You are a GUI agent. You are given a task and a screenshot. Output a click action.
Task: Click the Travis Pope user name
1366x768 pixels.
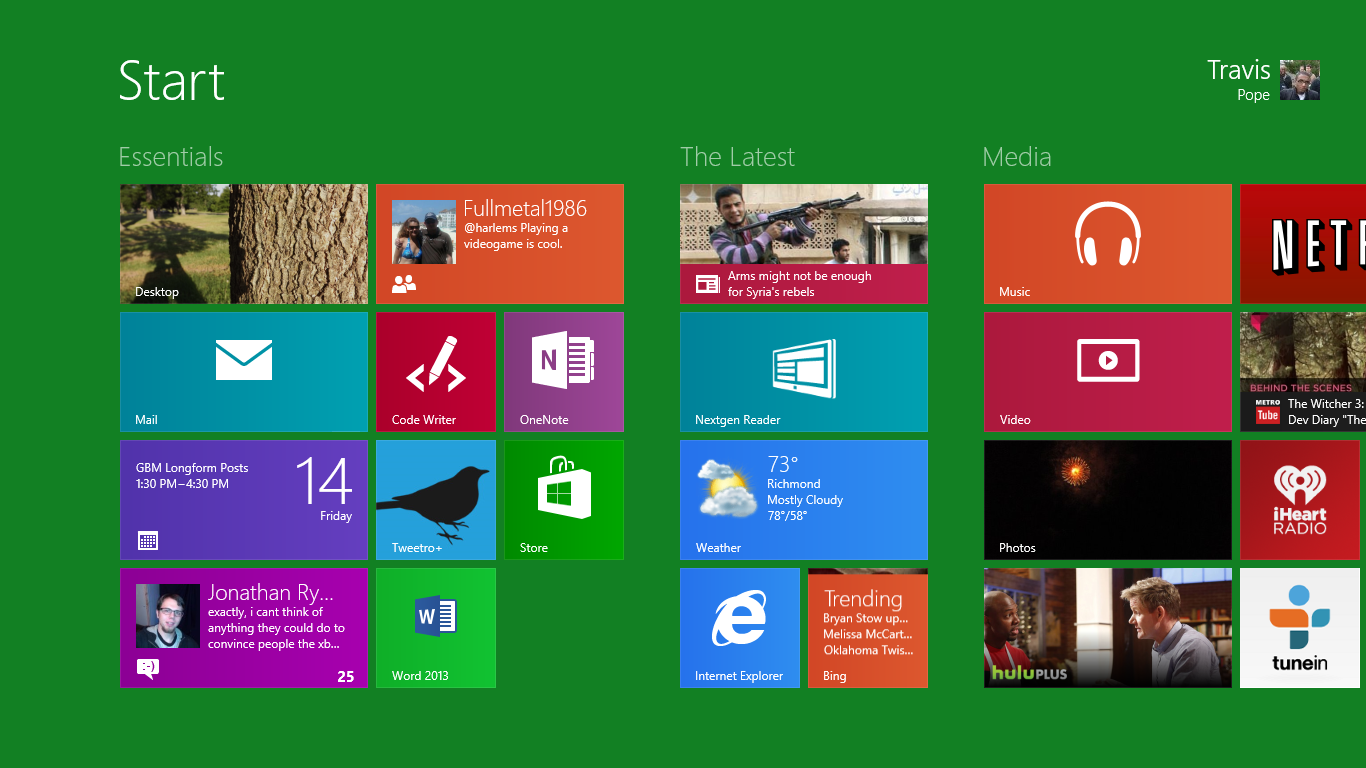1239,80
